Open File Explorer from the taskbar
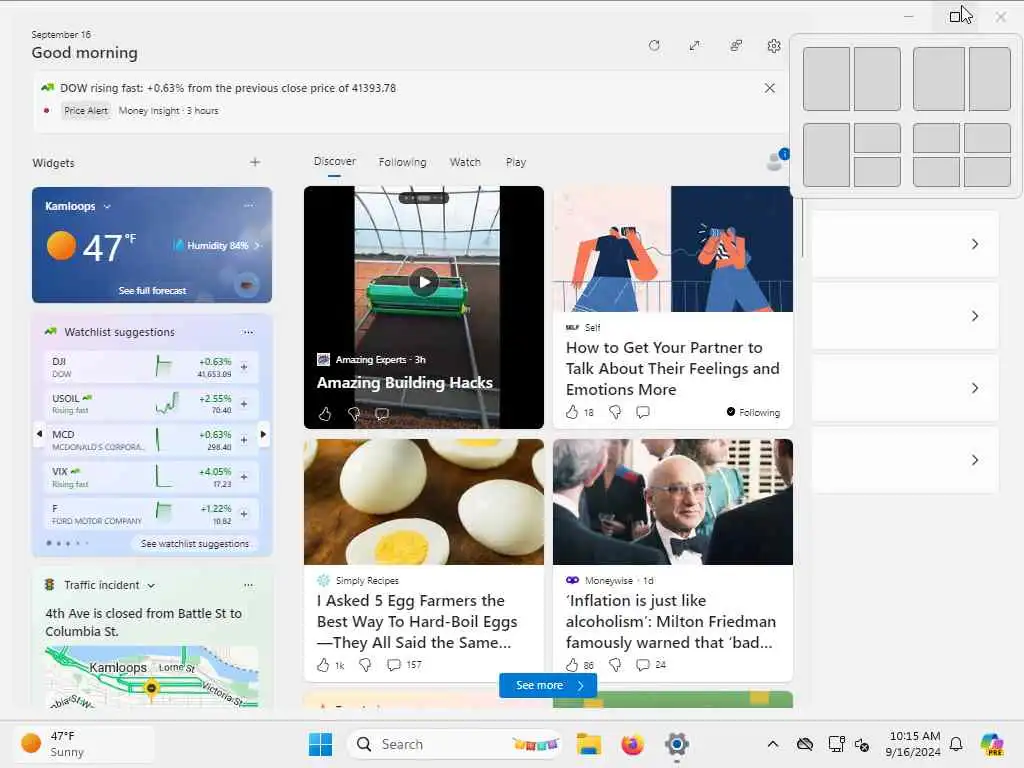The width and height of the screenshot is (1024, 768). (588, 744)
